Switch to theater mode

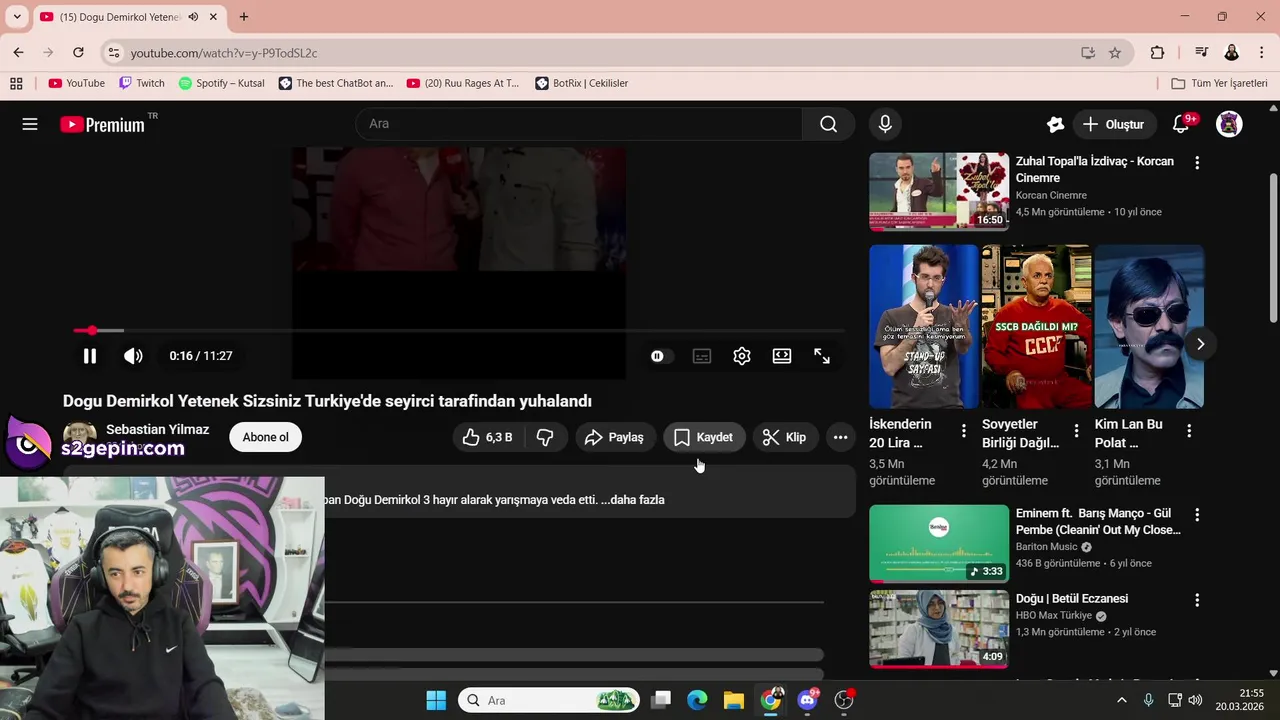click(782, 356)
